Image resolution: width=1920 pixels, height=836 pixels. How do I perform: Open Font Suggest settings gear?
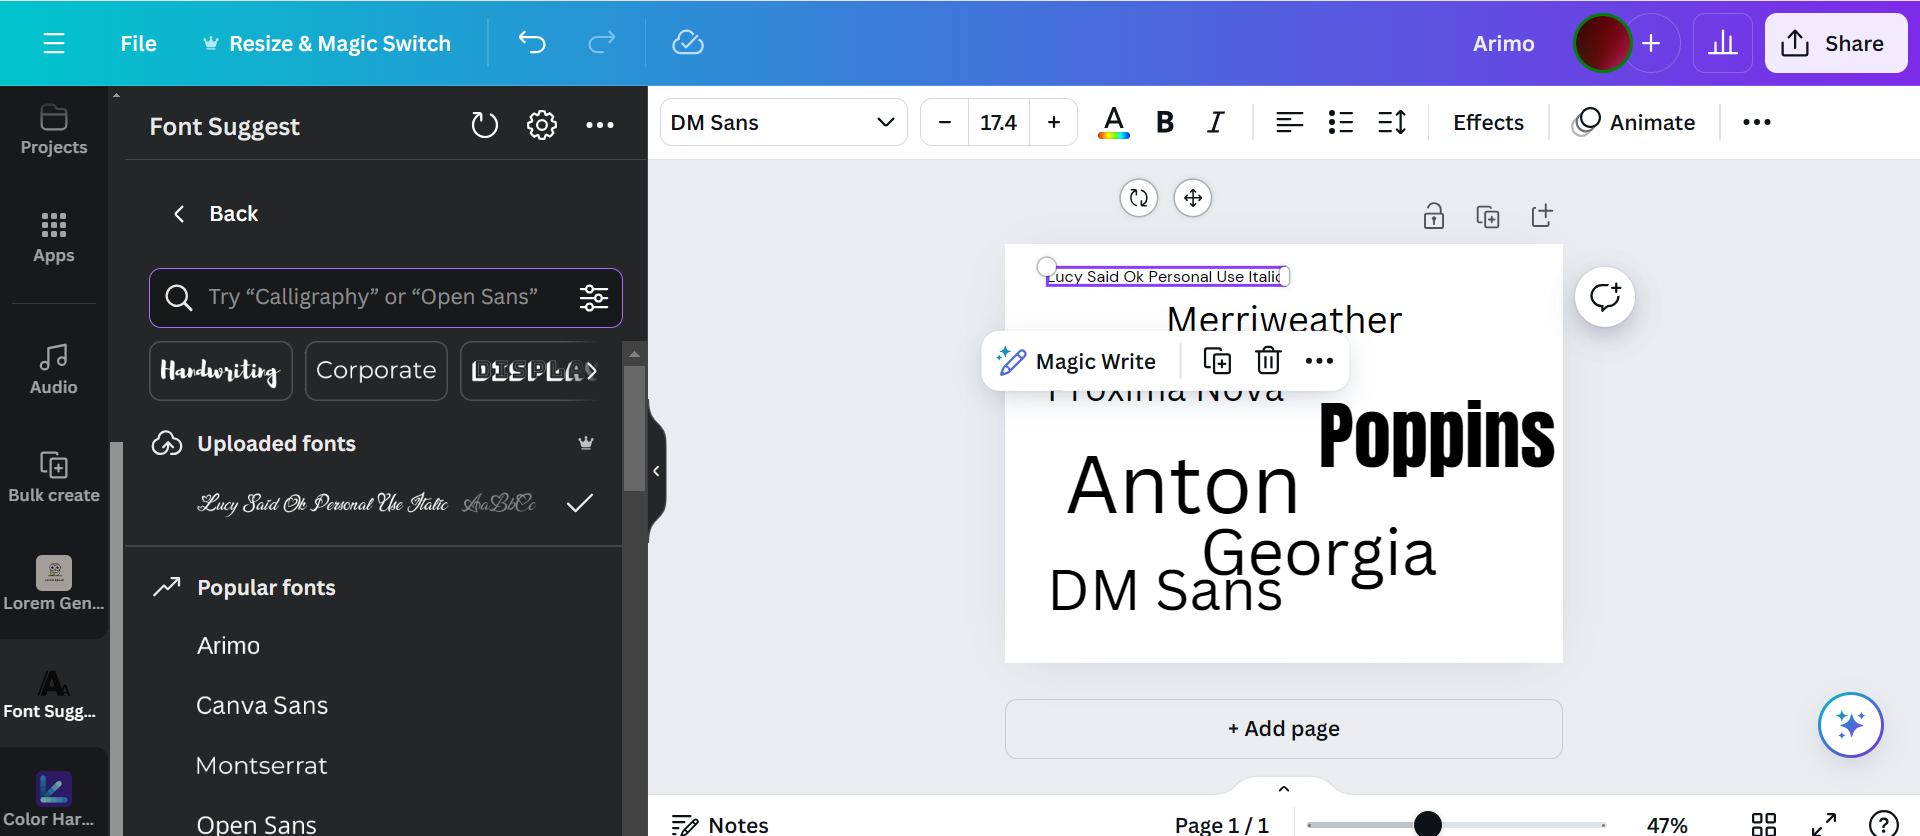coord(542,125)
